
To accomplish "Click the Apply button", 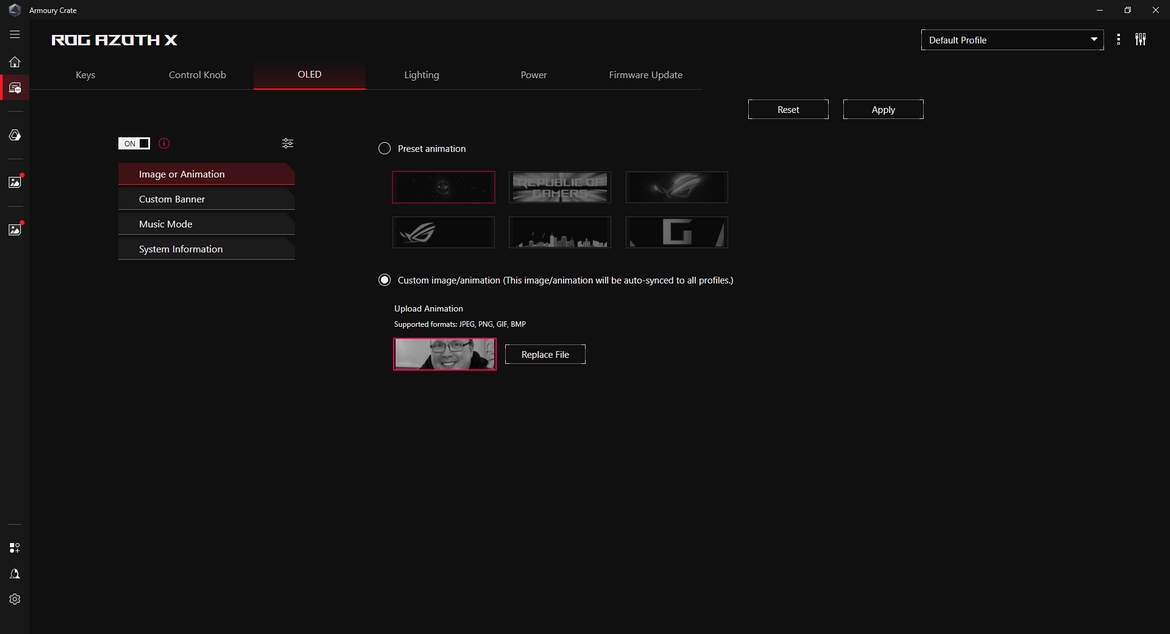I will 883,109.
